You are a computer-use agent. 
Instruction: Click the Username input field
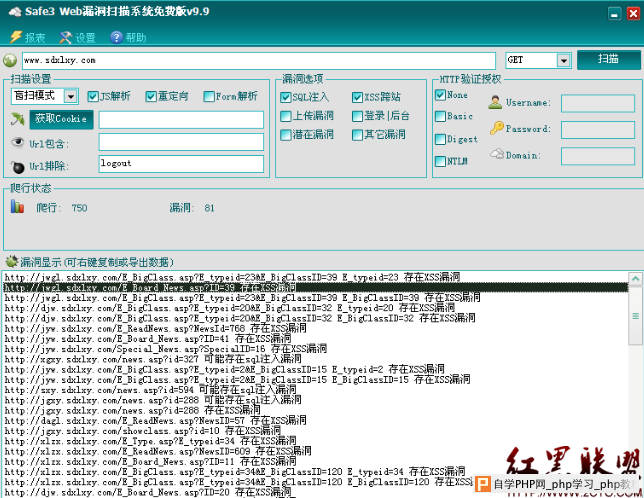click(598, 103)
